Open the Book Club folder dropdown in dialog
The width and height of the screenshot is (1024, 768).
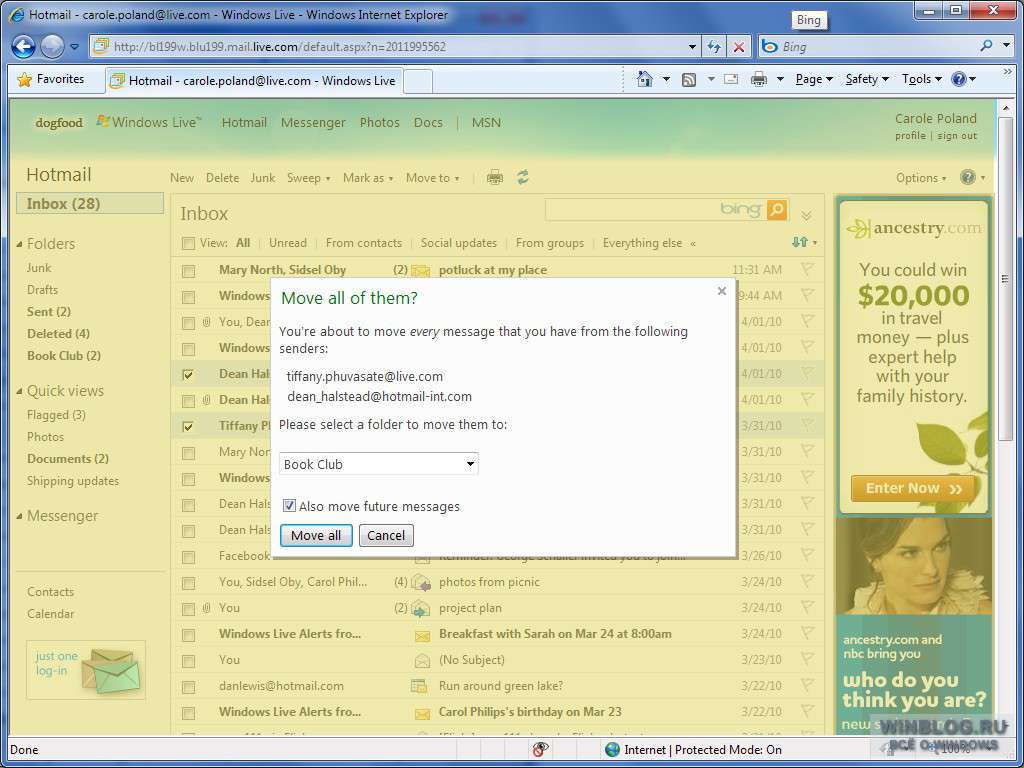379,464
